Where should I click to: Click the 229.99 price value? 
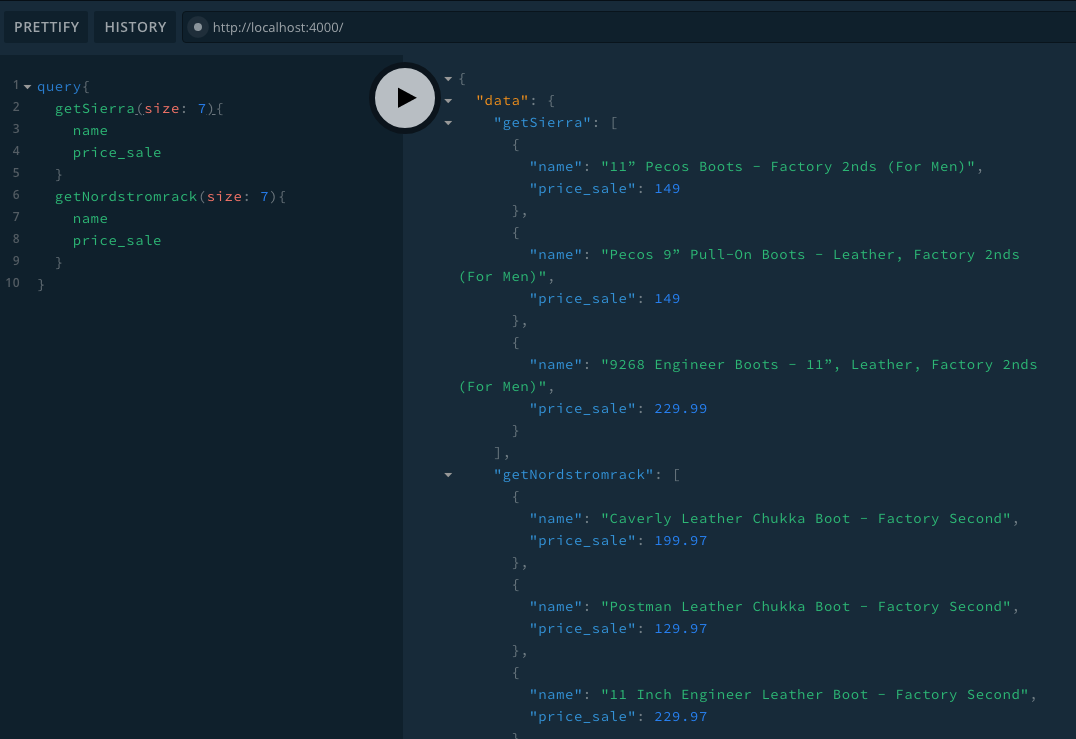[x=681, y=409]
